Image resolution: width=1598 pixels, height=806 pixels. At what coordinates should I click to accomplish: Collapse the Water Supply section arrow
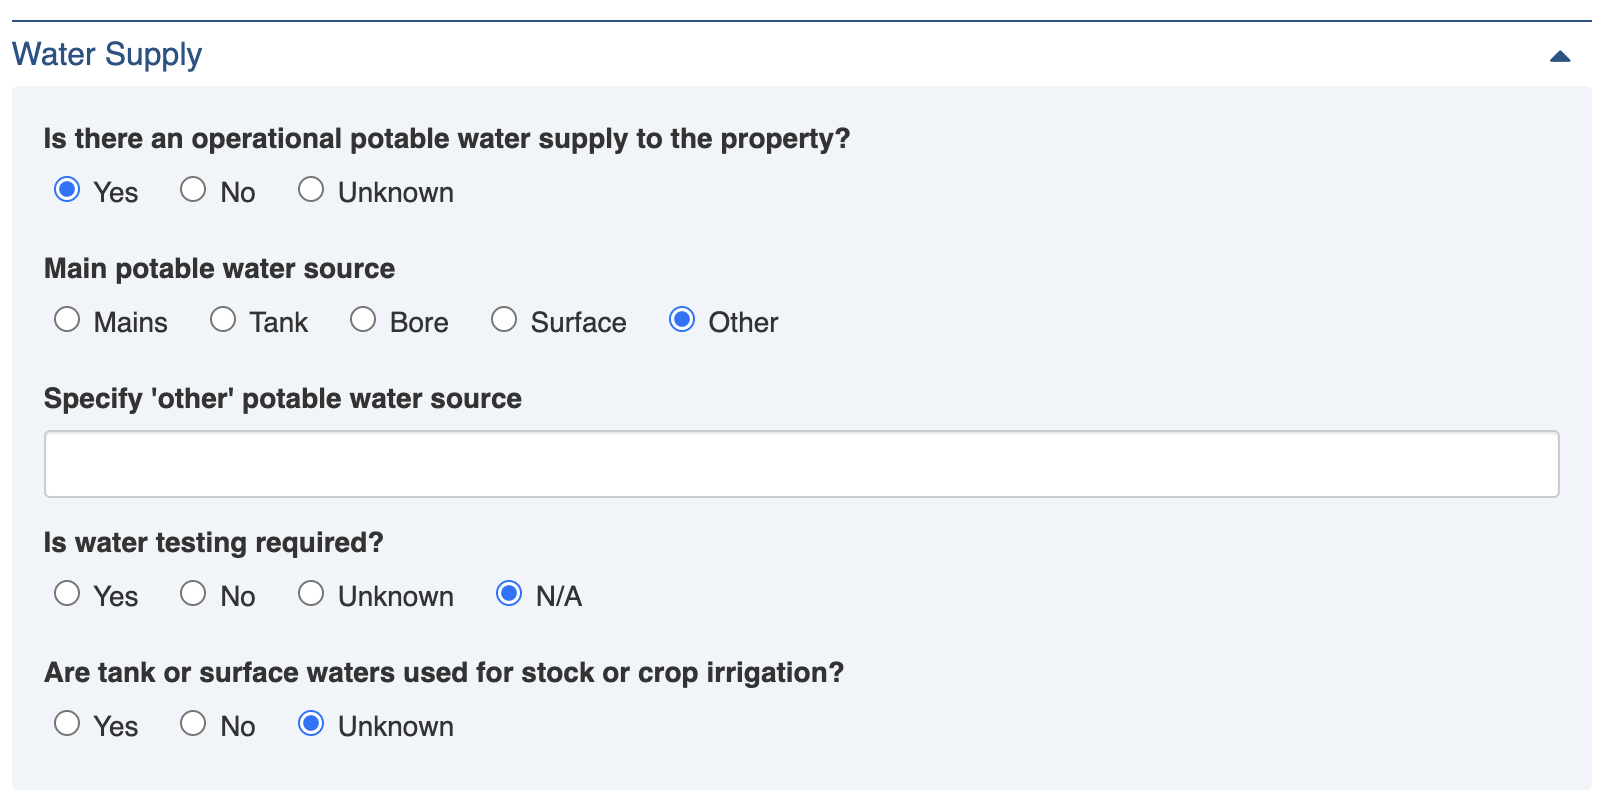(x=1559, y=57)
